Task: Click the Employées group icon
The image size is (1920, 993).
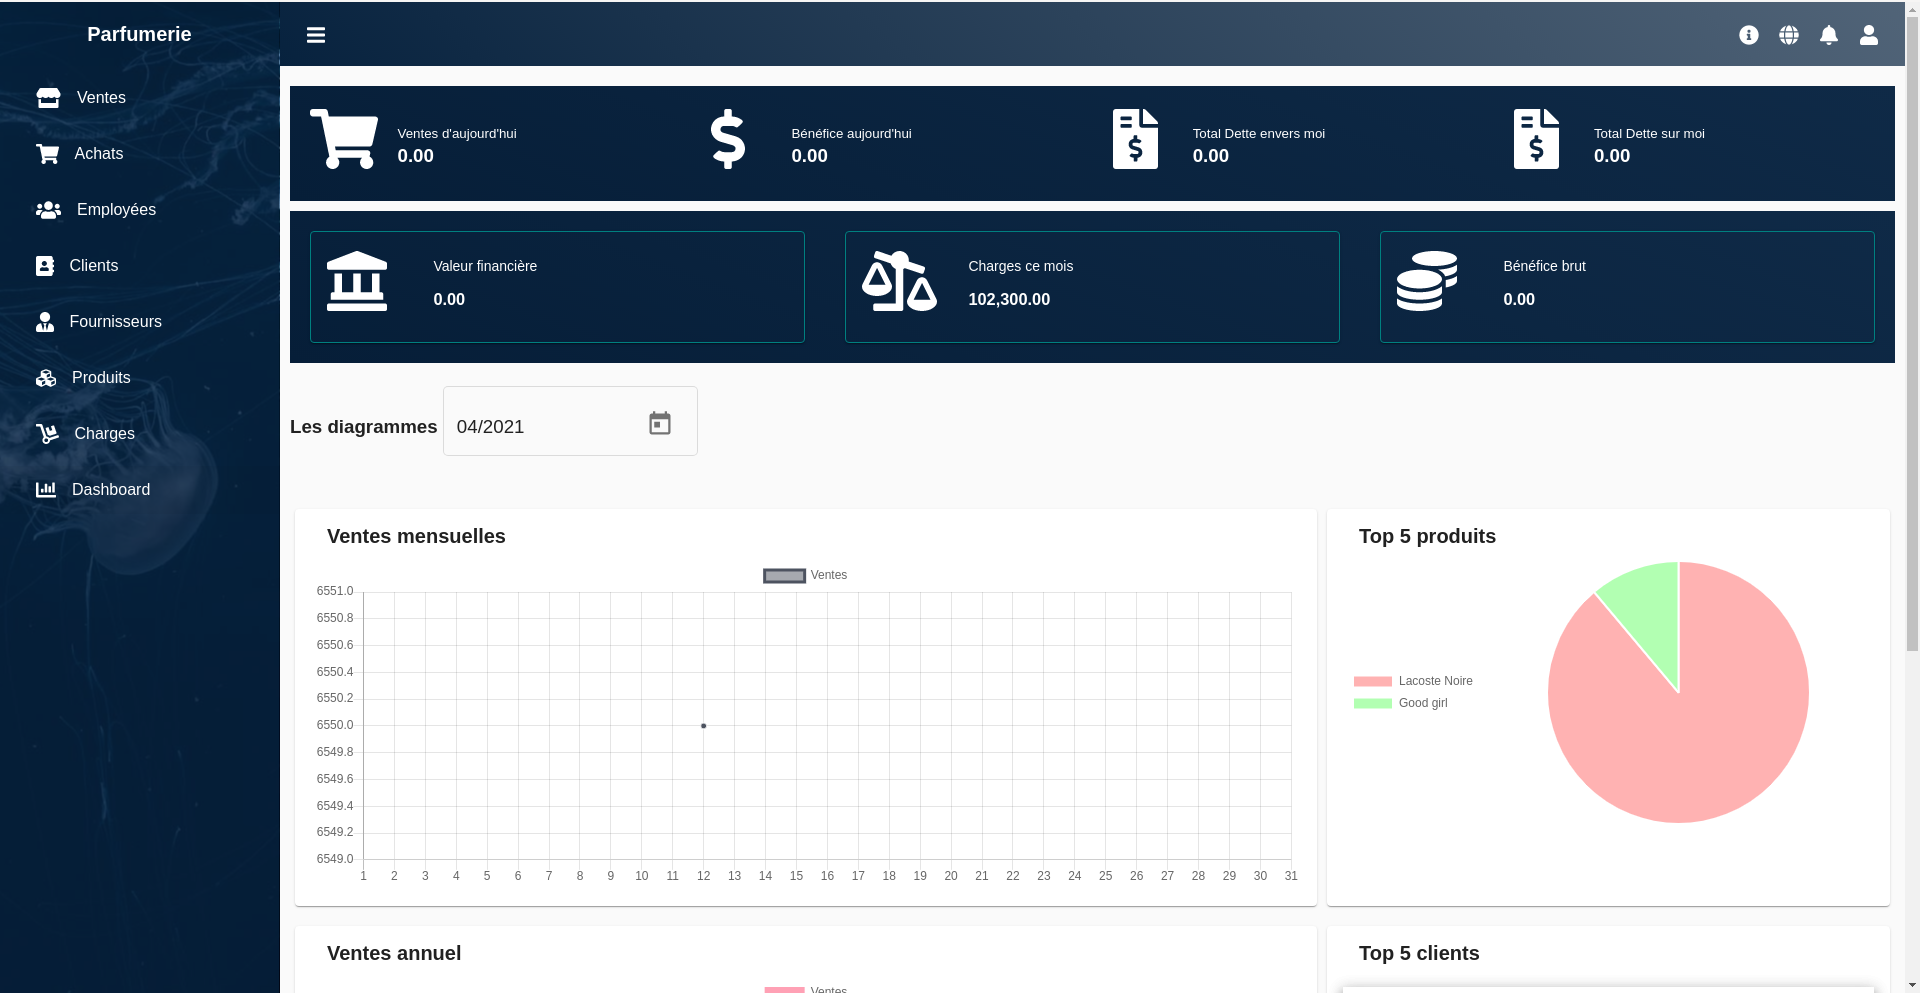Action: click(x=48, y=209)
